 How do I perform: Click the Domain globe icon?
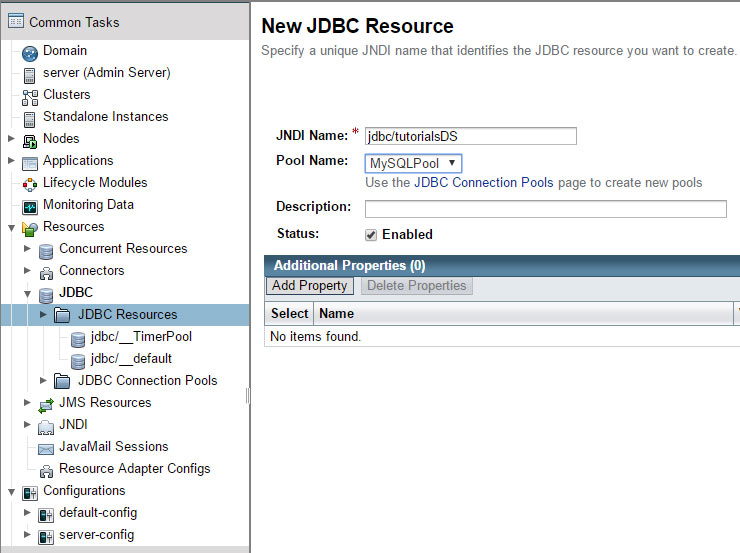[x=30, y=53]
